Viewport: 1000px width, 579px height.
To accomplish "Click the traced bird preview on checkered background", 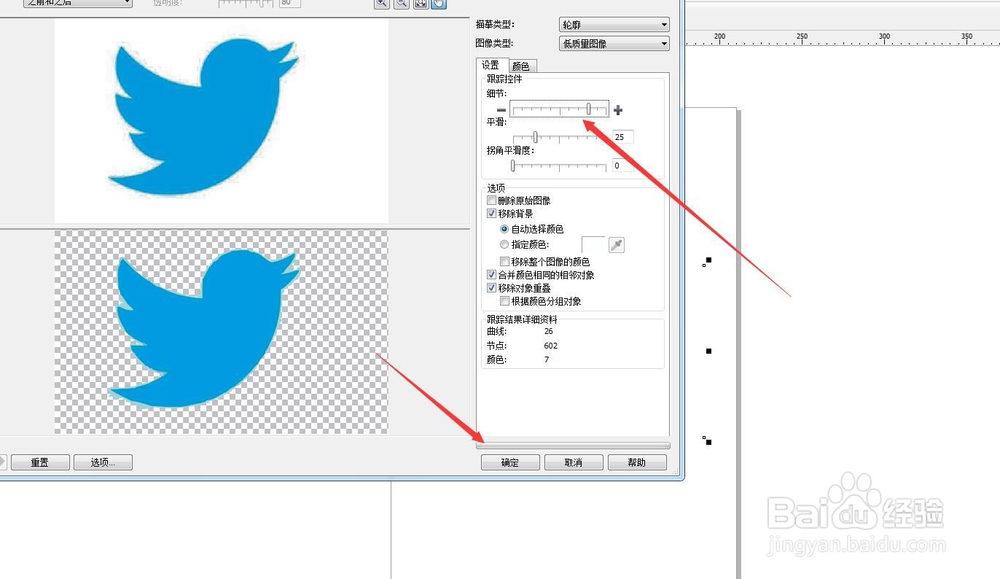I will [221, 332].
